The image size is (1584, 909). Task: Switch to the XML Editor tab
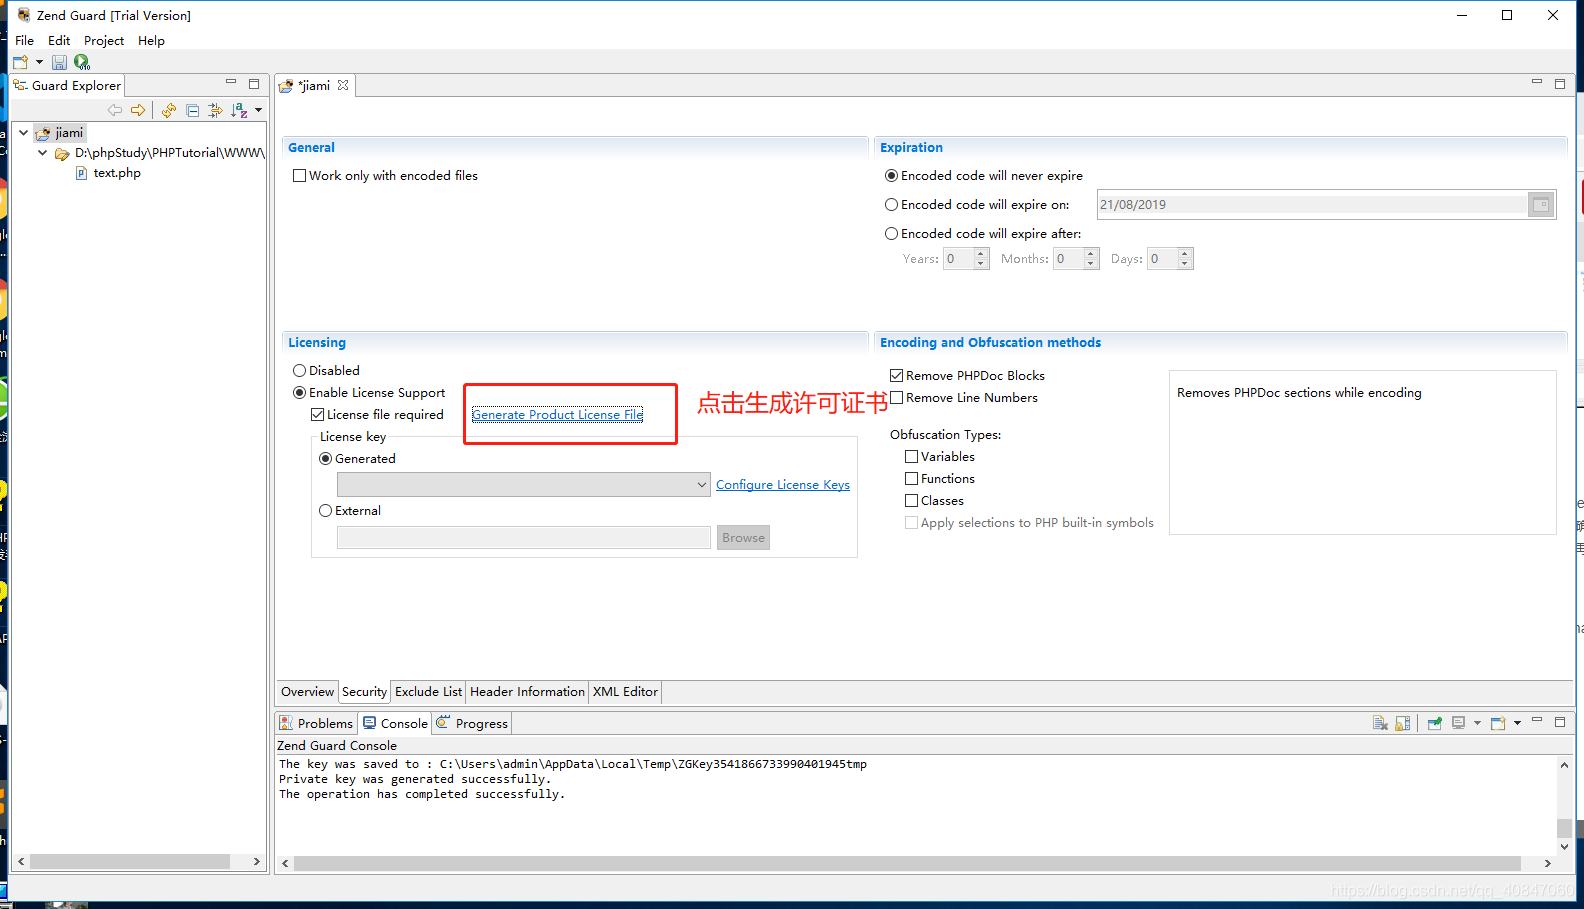click(625, 692)
